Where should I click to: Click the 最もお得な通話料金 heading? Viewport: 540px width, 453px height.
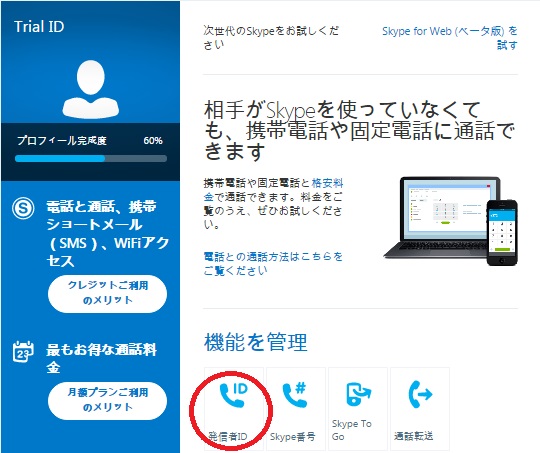[101, 358]
